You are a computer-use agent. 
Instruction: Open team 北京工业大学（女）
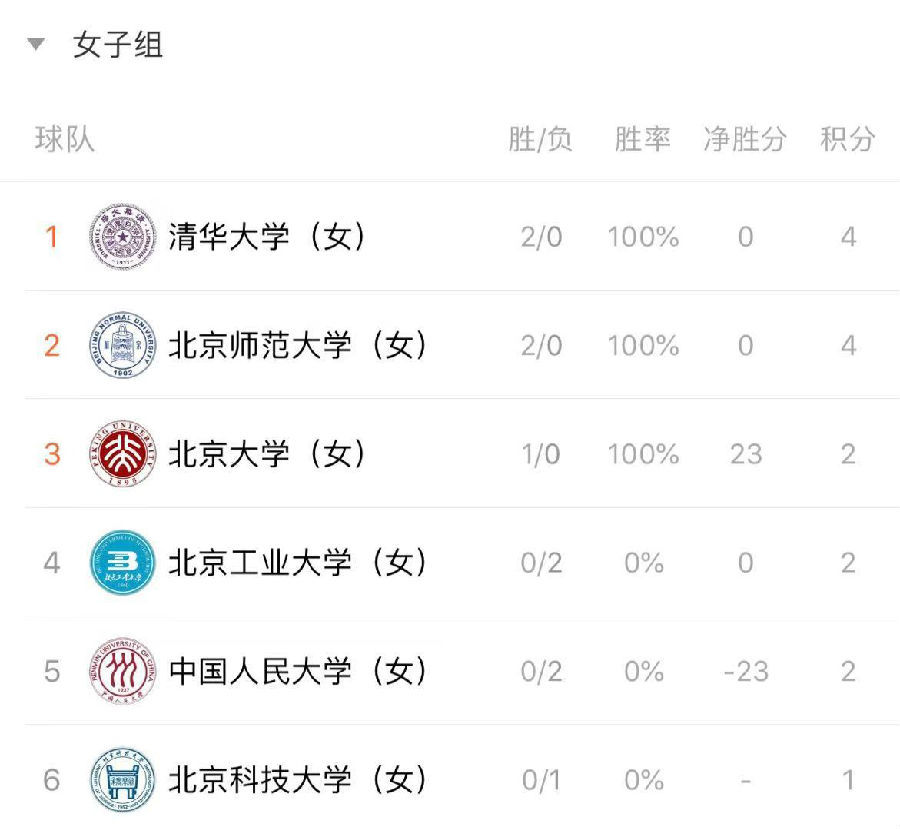(297, 562)
